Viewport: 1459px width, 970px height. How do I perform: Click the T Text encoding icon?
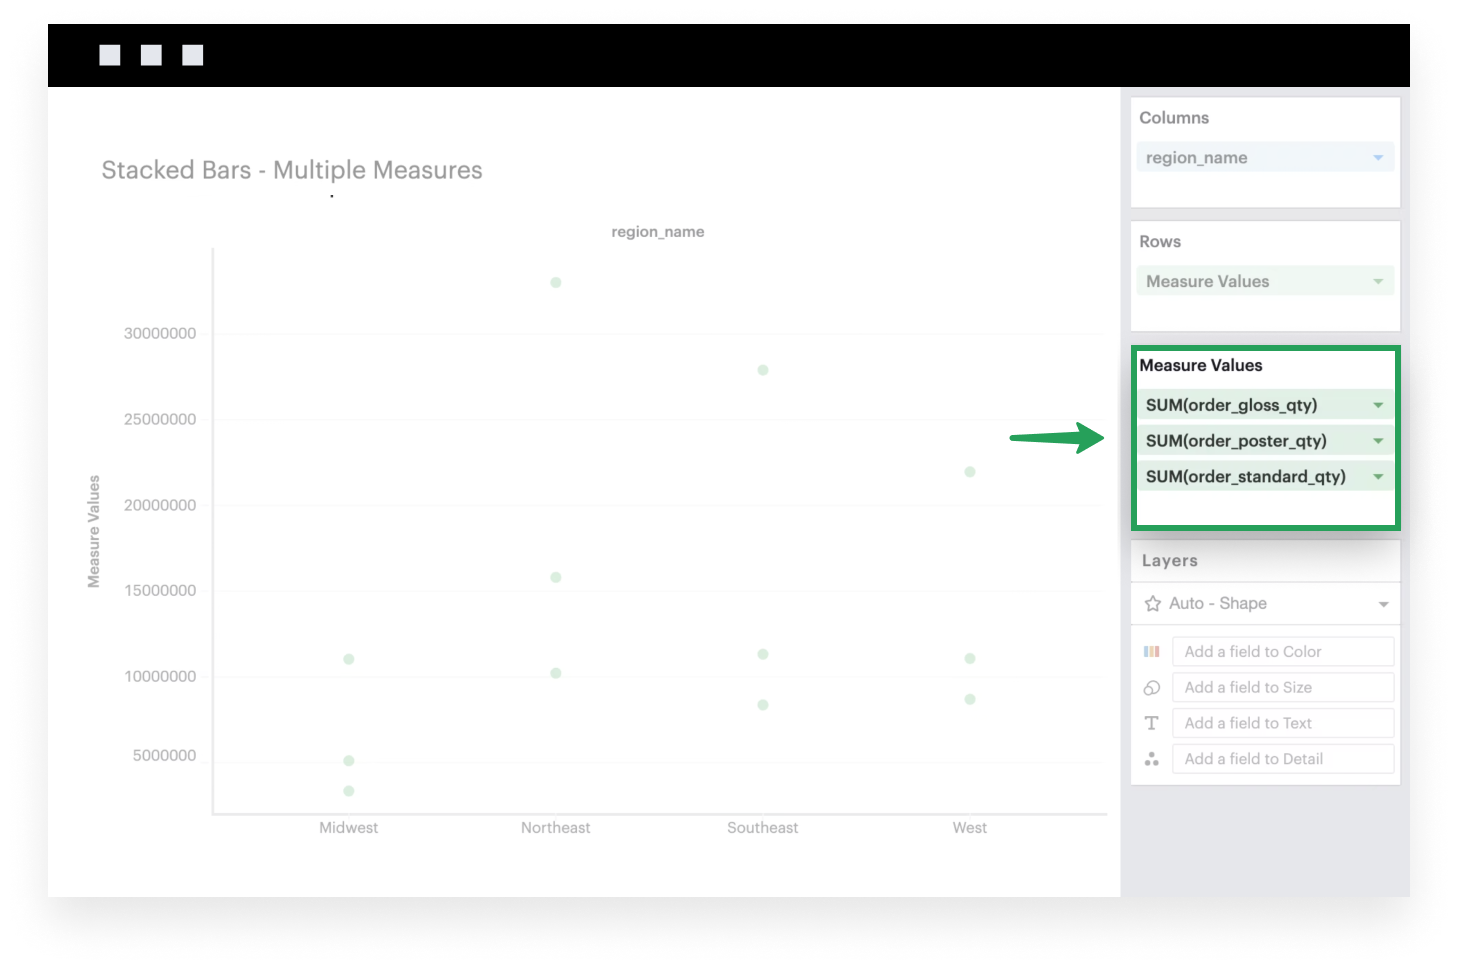[1151, 722]
